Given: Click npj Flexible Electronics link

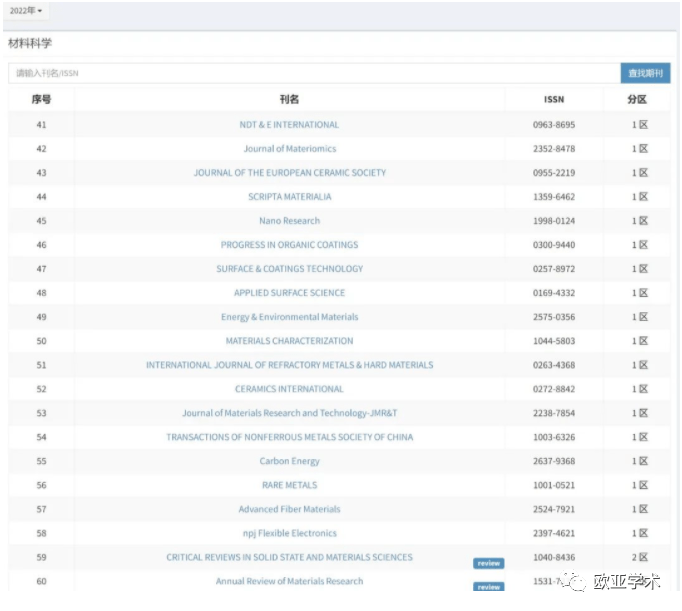Looking at the screenshot, I should (x=289, y=533).
